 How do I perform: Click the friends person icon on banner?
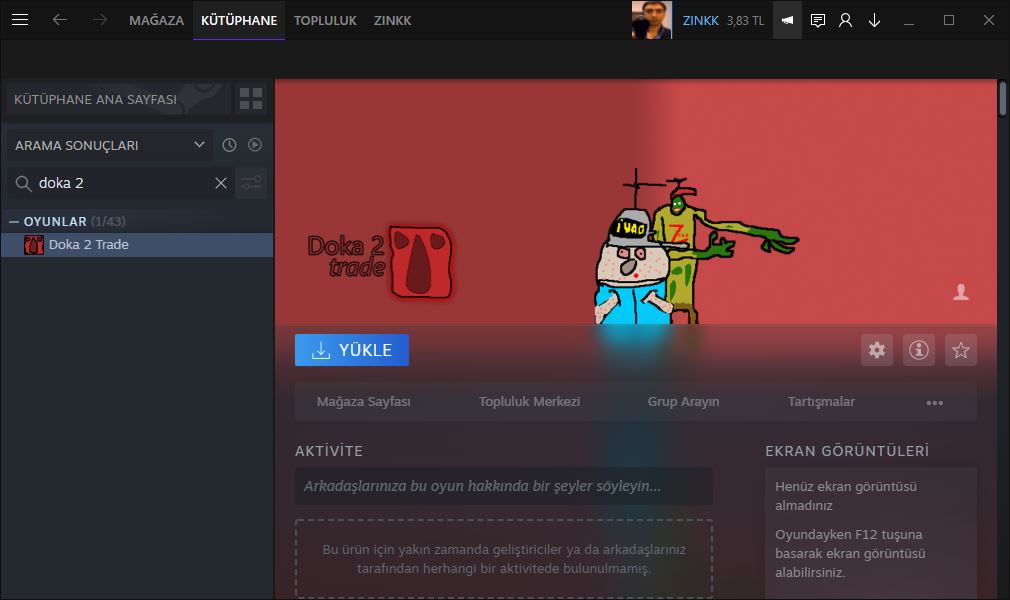click(x=960, y=293)
